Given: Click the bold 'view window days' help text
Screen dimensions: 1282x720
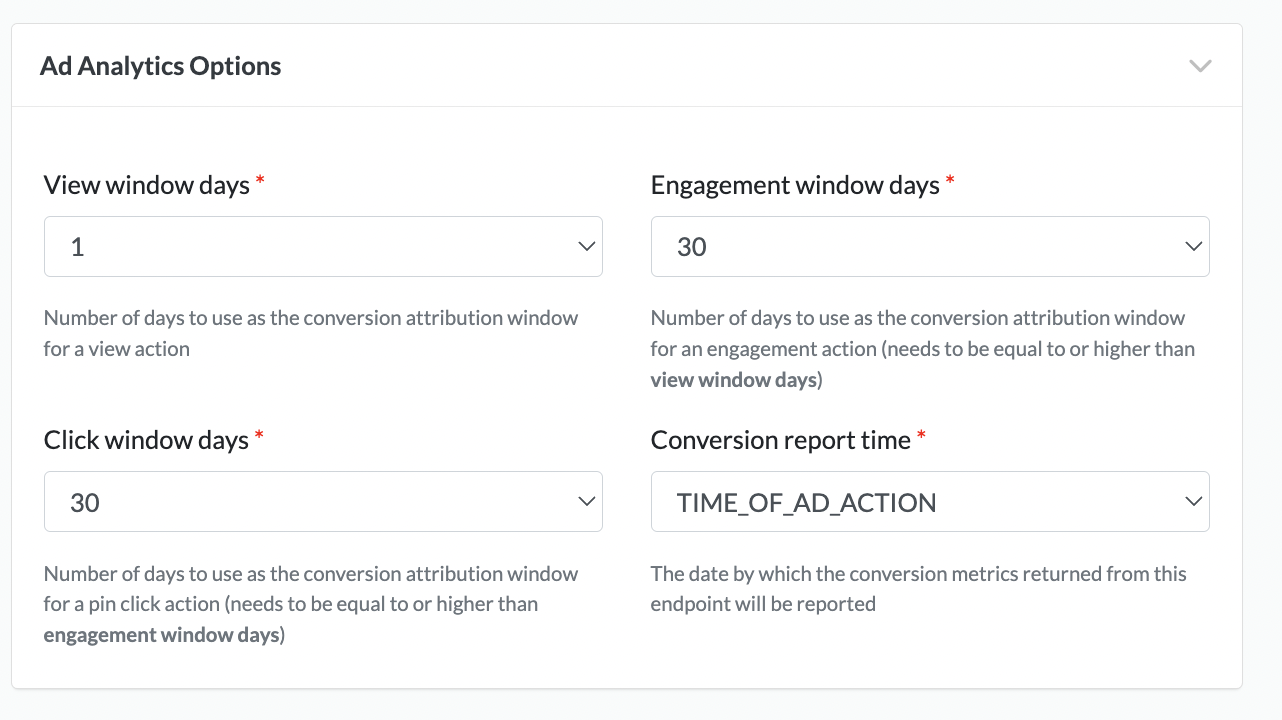Looking at the screenshot, I should point(733,380).
